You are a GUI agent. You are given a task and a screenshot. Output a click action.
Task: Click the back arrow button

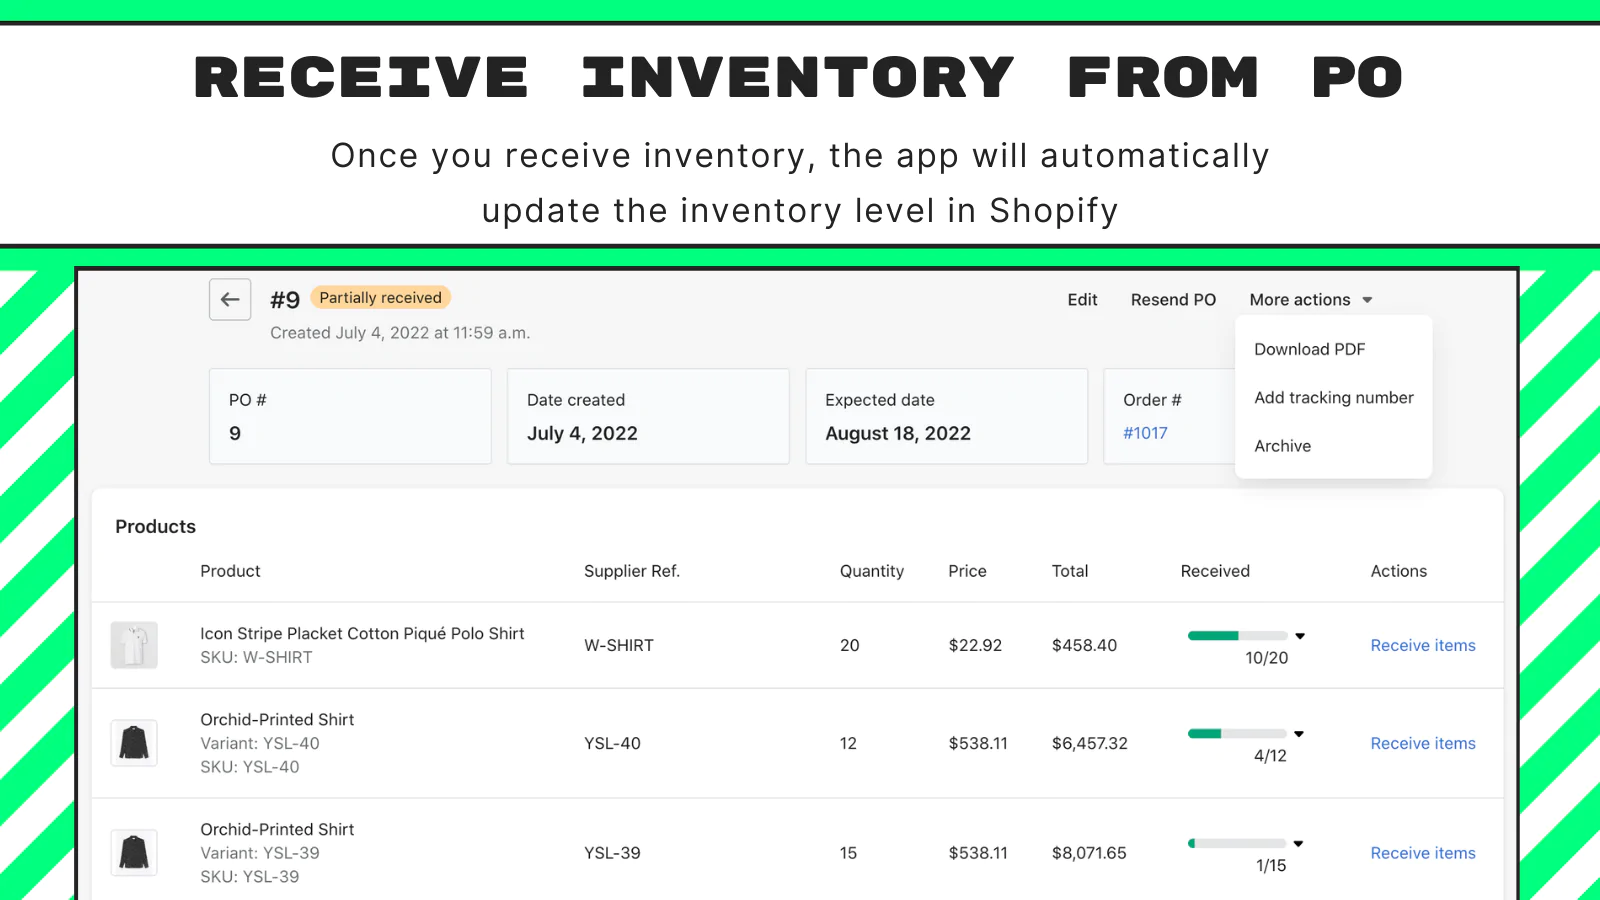[x=230, y=299]
